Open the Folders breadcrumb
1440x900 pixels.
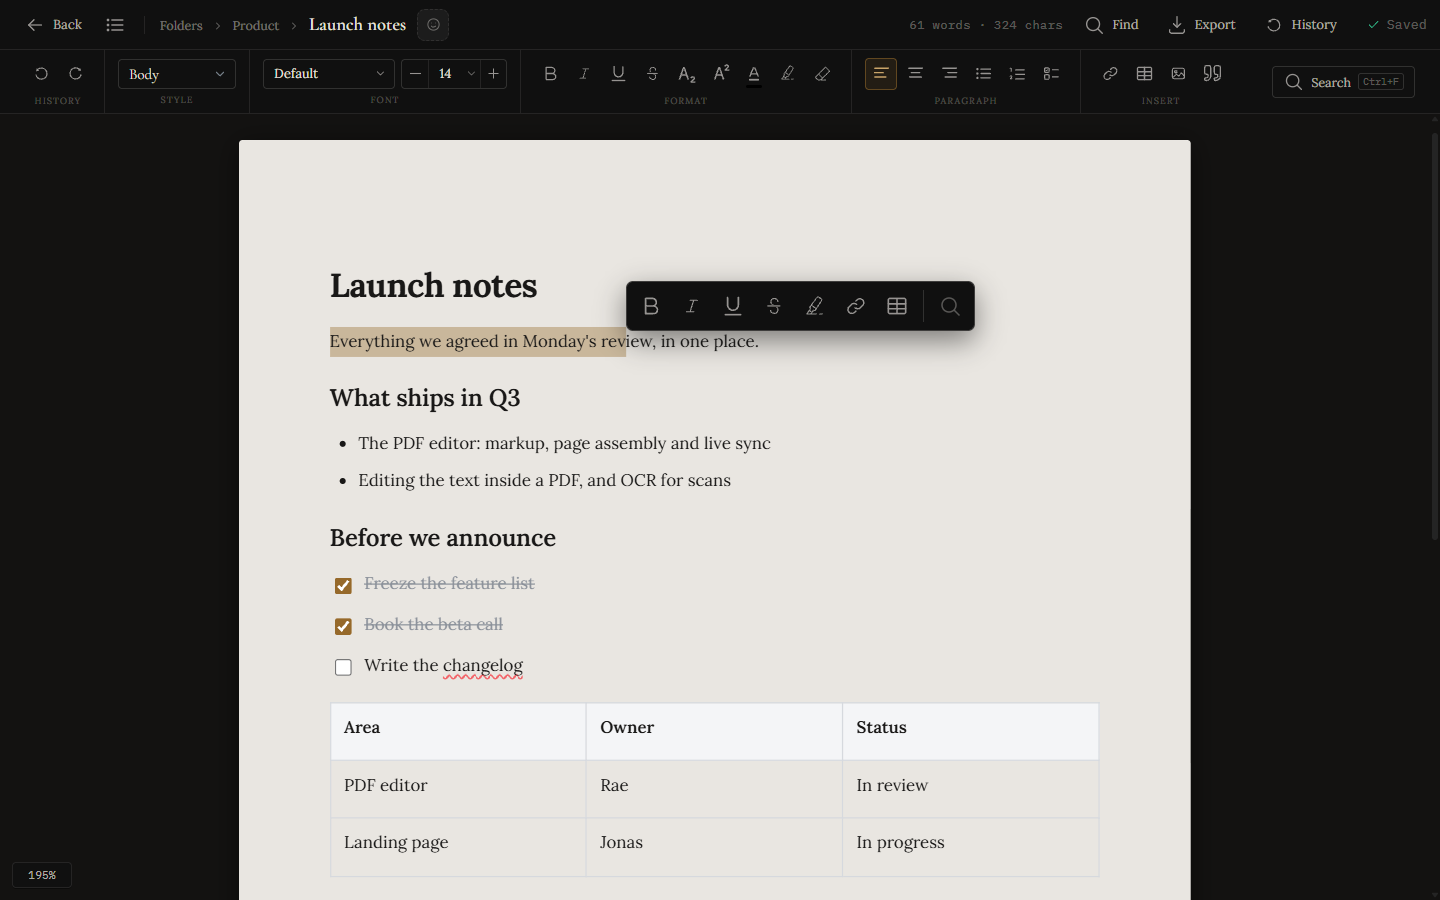(181, 26)
